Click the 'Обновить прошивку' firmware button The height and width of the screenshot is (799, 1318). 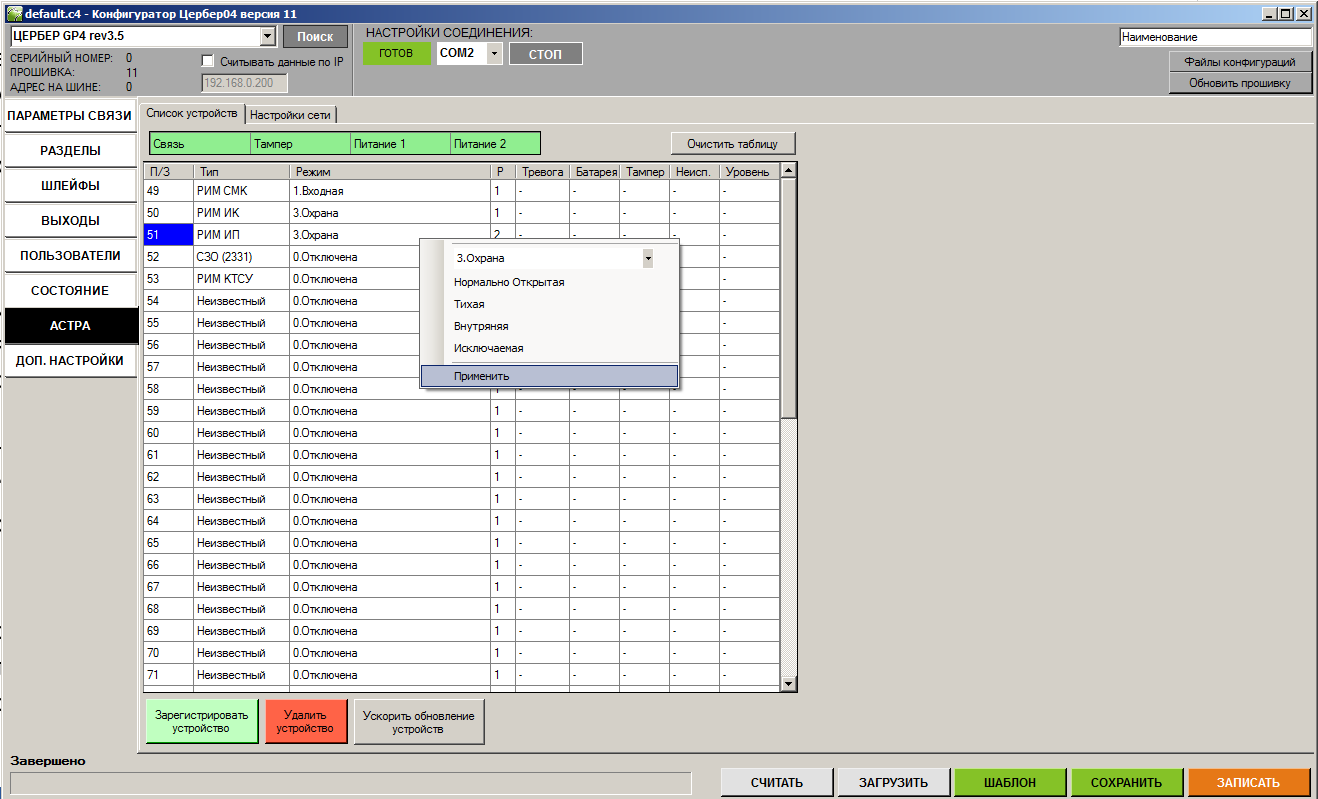(x=1239, y=83)
